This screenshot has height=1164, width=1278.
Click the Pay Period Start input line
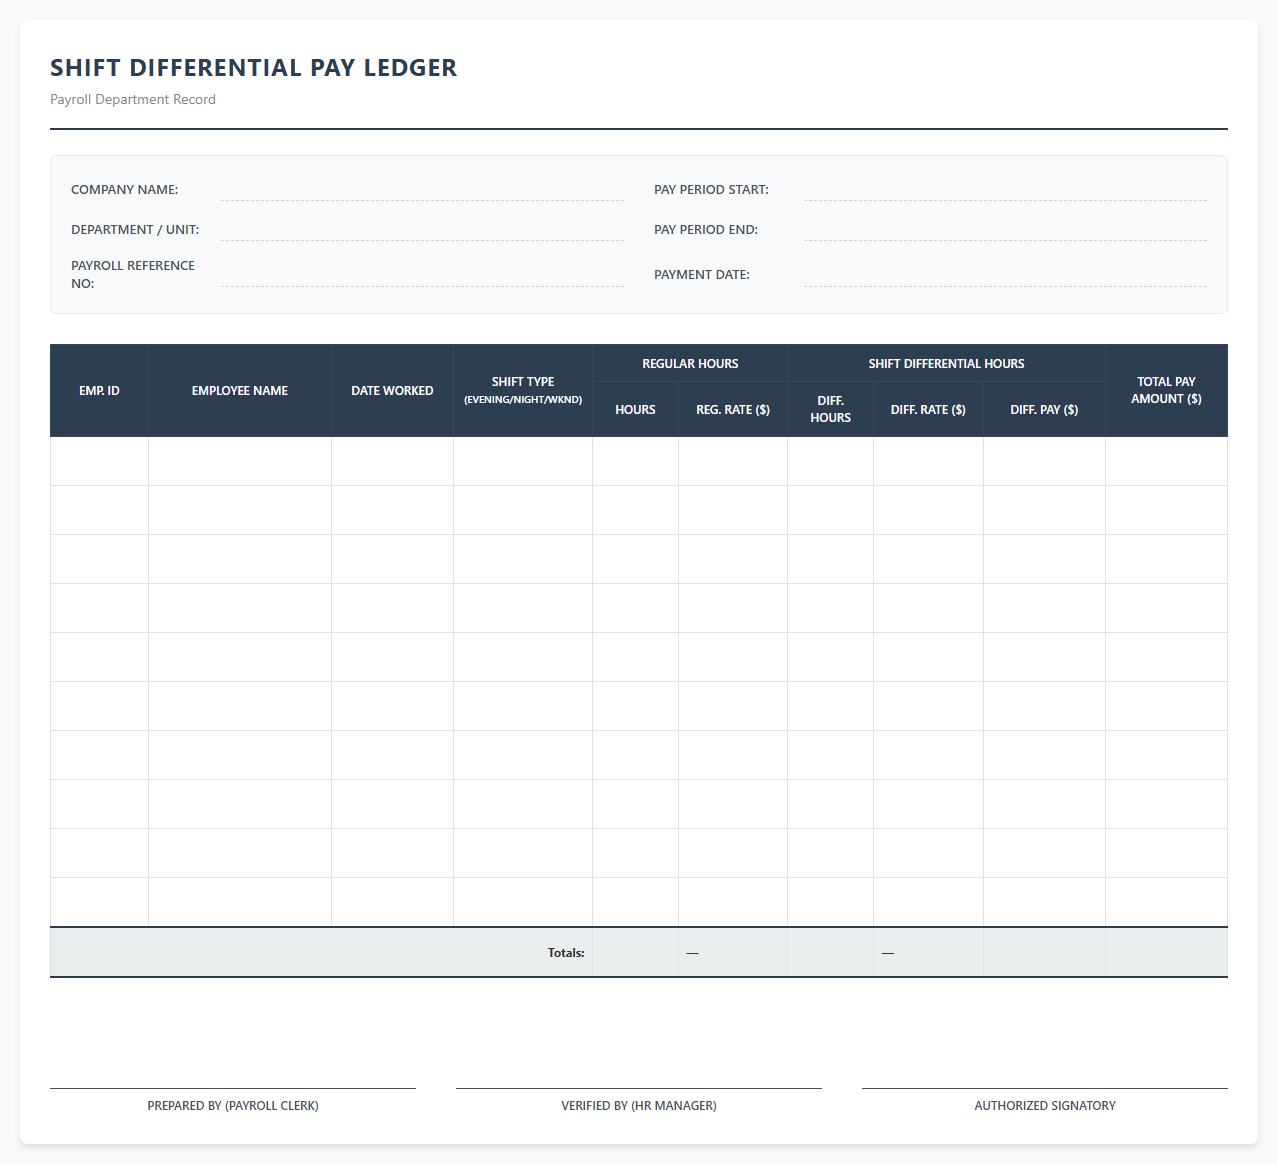pos(1005,190)
